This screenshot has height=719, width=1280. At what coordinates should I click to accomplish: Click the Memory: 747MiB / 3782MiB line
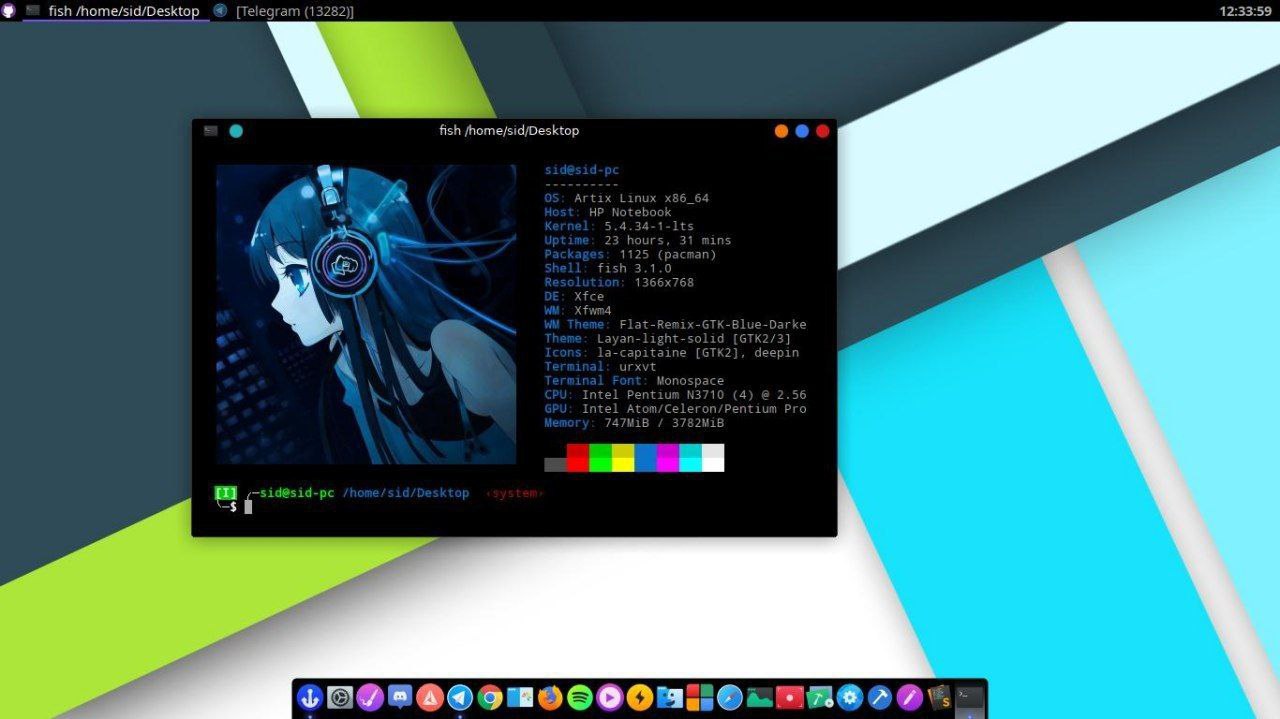click(634, 423)
